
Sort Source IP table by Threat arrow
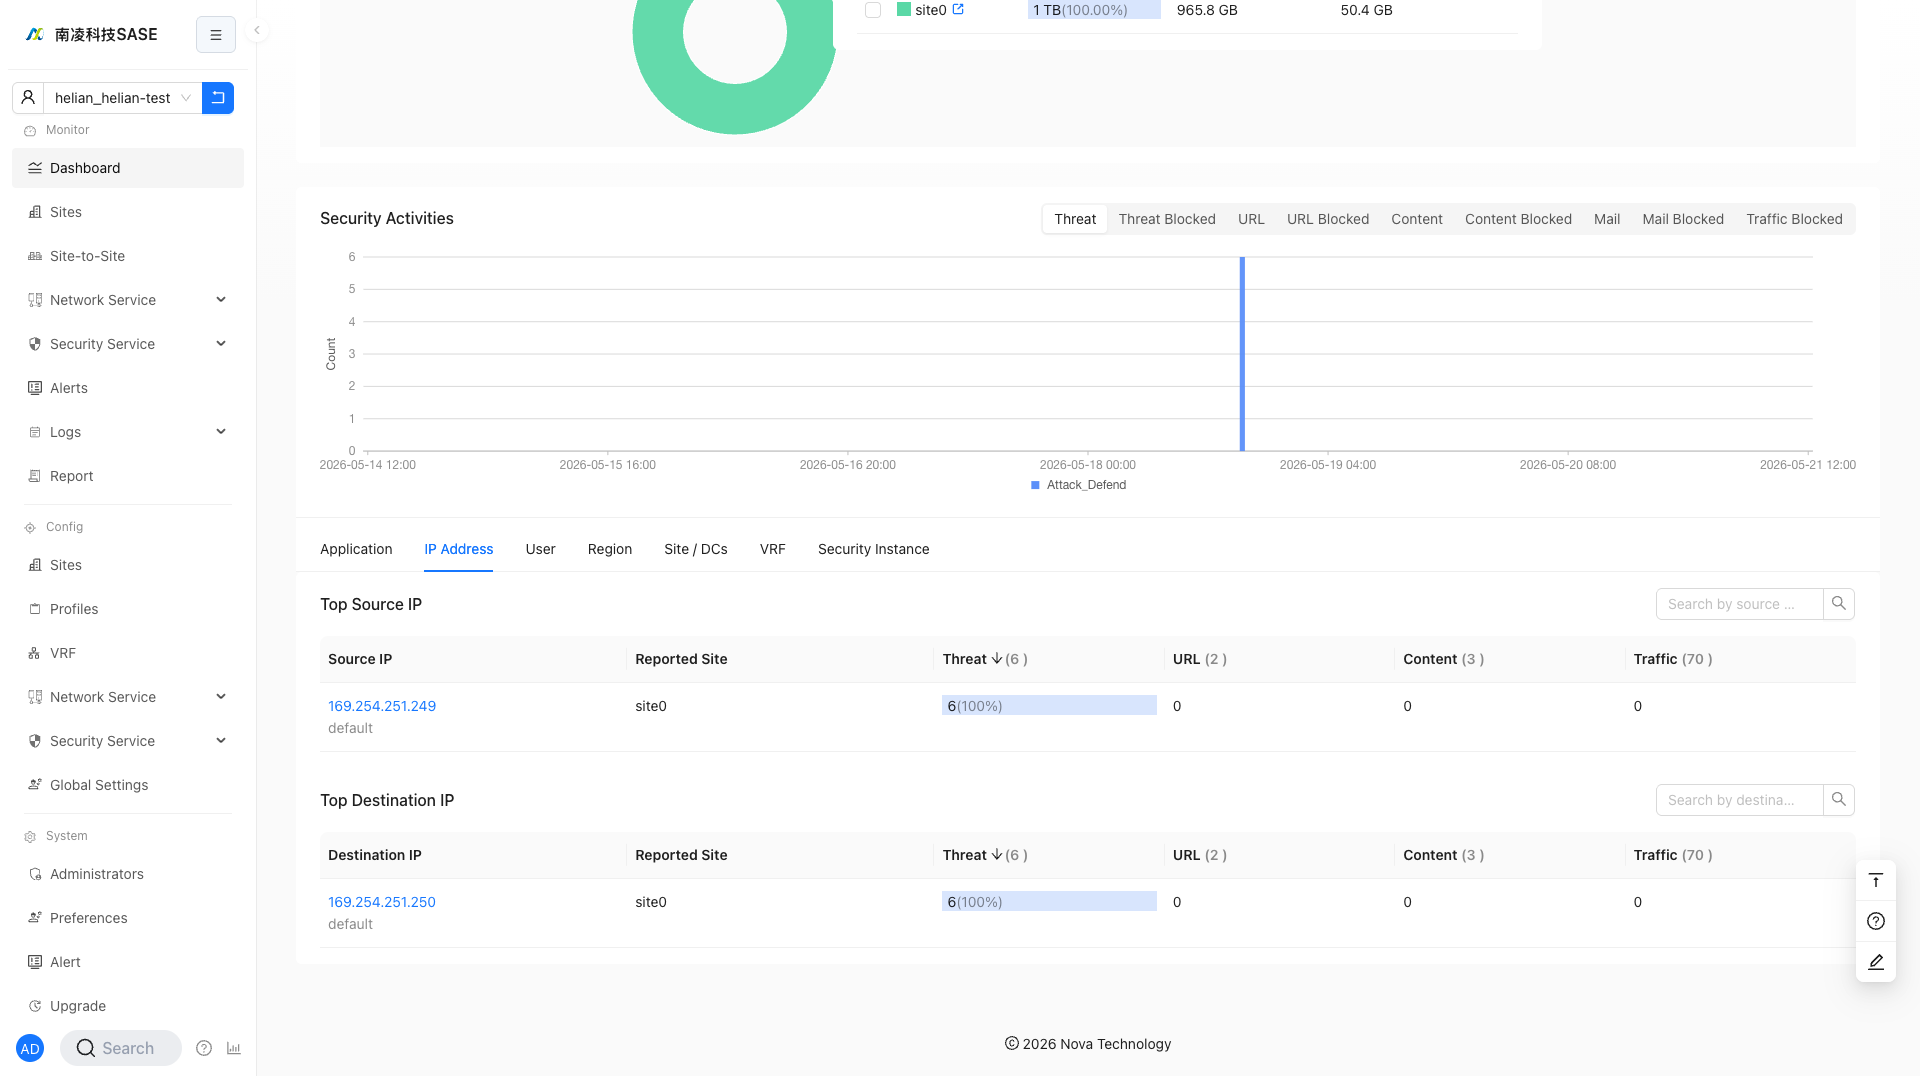(997, 659)
